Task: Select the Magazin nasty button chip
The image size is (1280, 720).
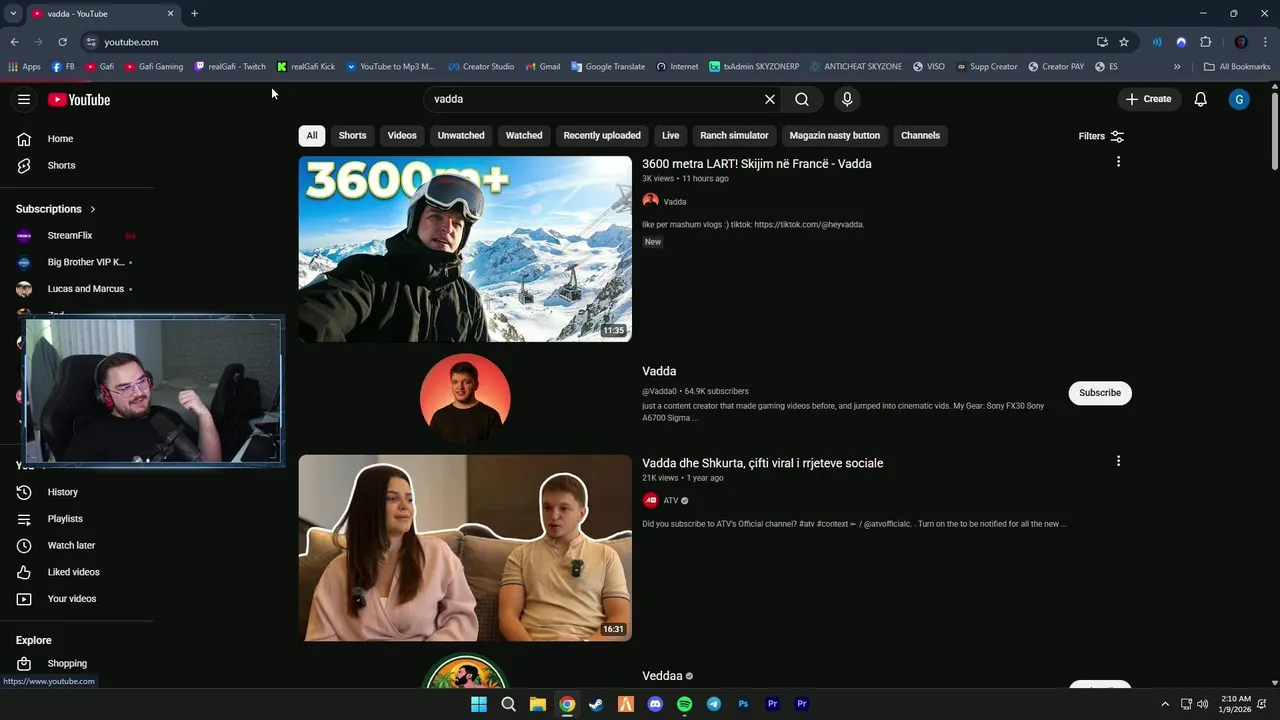Action: (x=835, y=136)
